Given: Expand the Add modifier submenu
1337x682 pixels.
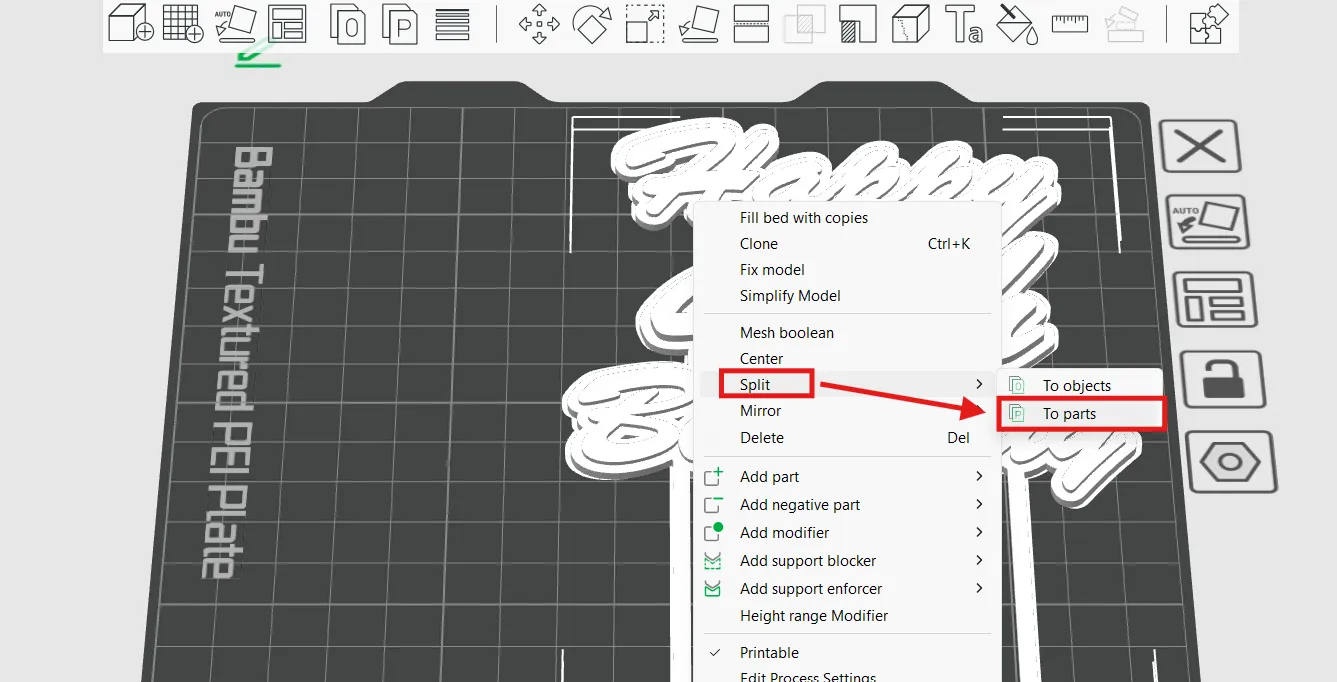Looking at the screenshot, I should [784, 533].
